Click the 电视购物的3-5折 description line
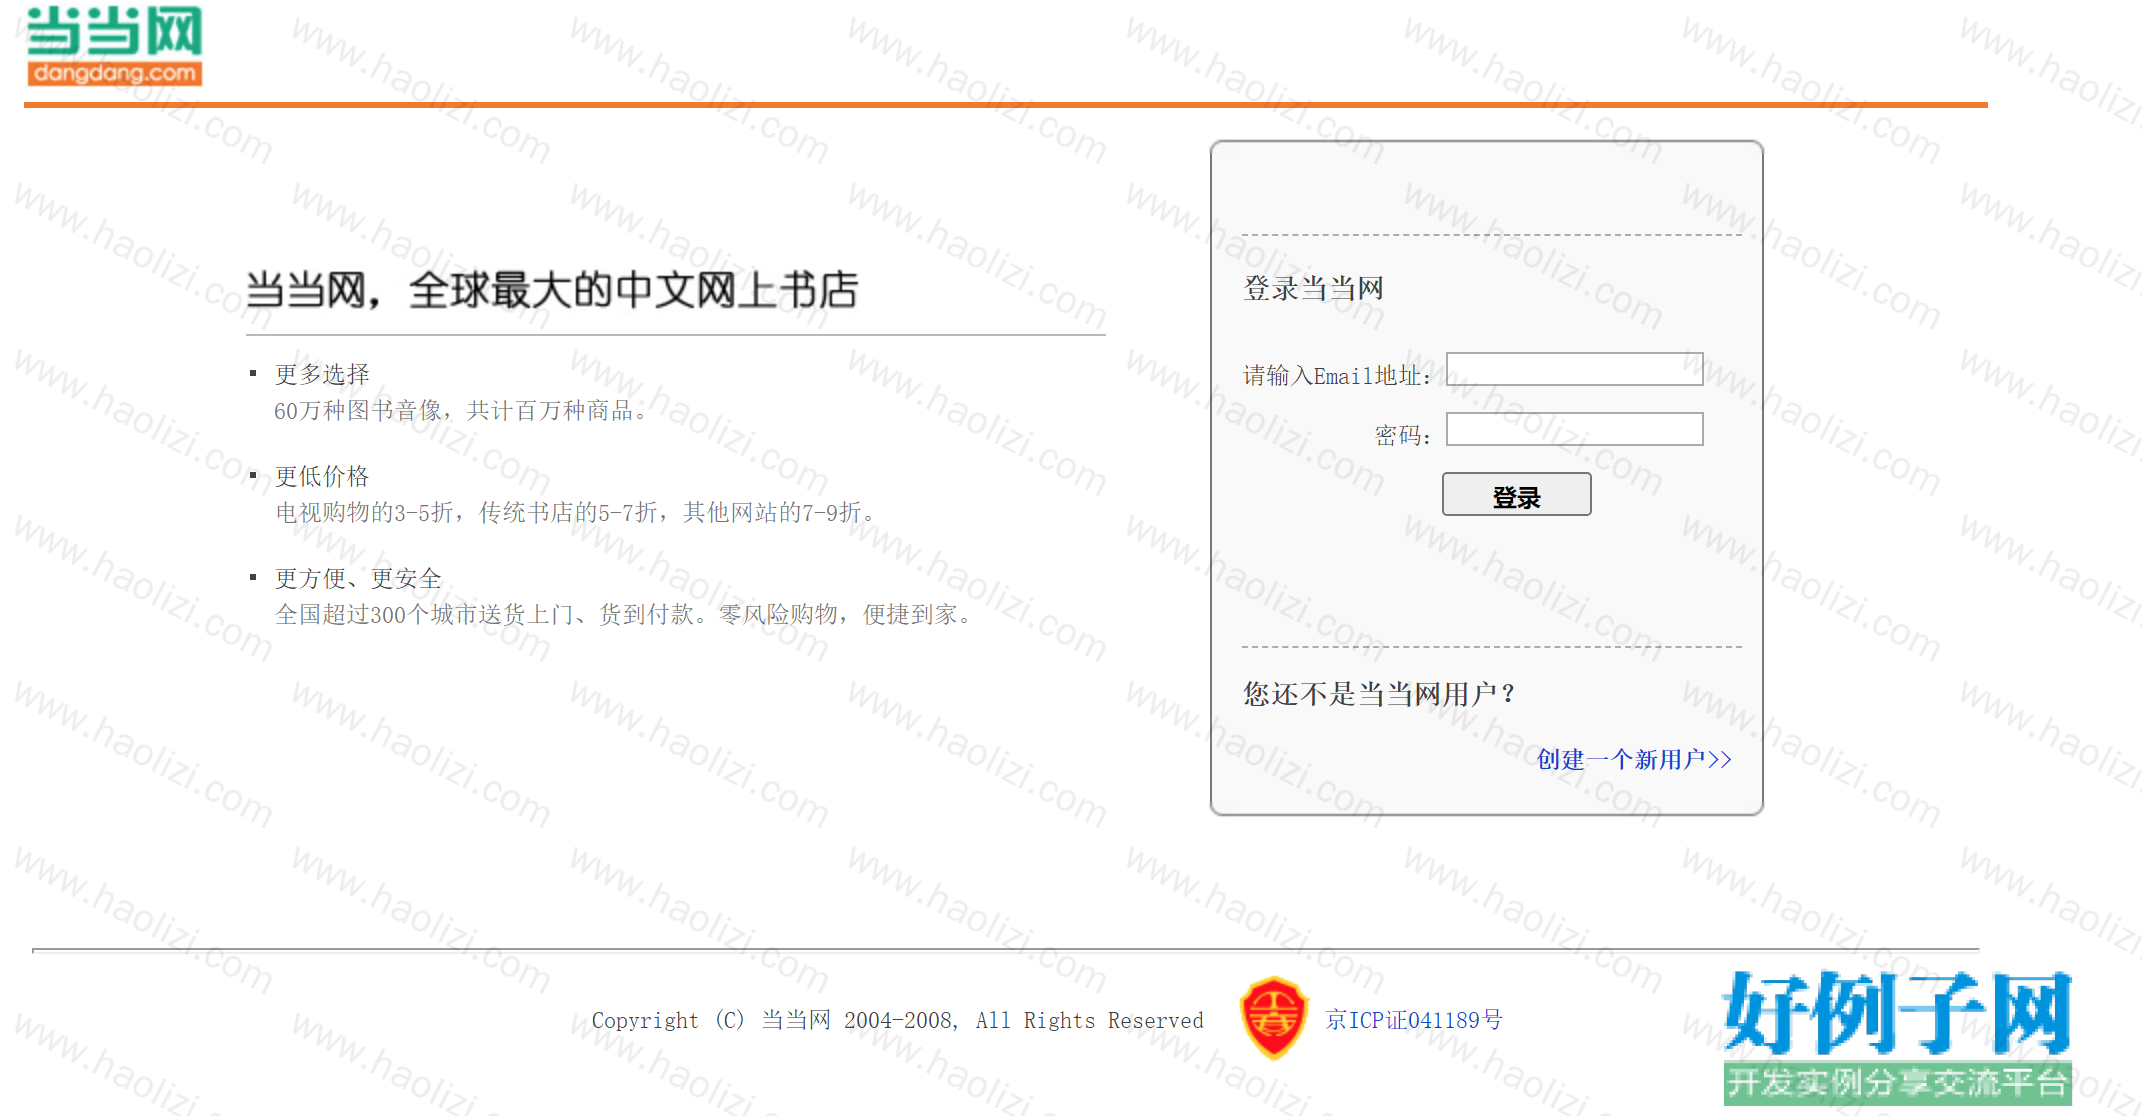 (x=577, y=513)
